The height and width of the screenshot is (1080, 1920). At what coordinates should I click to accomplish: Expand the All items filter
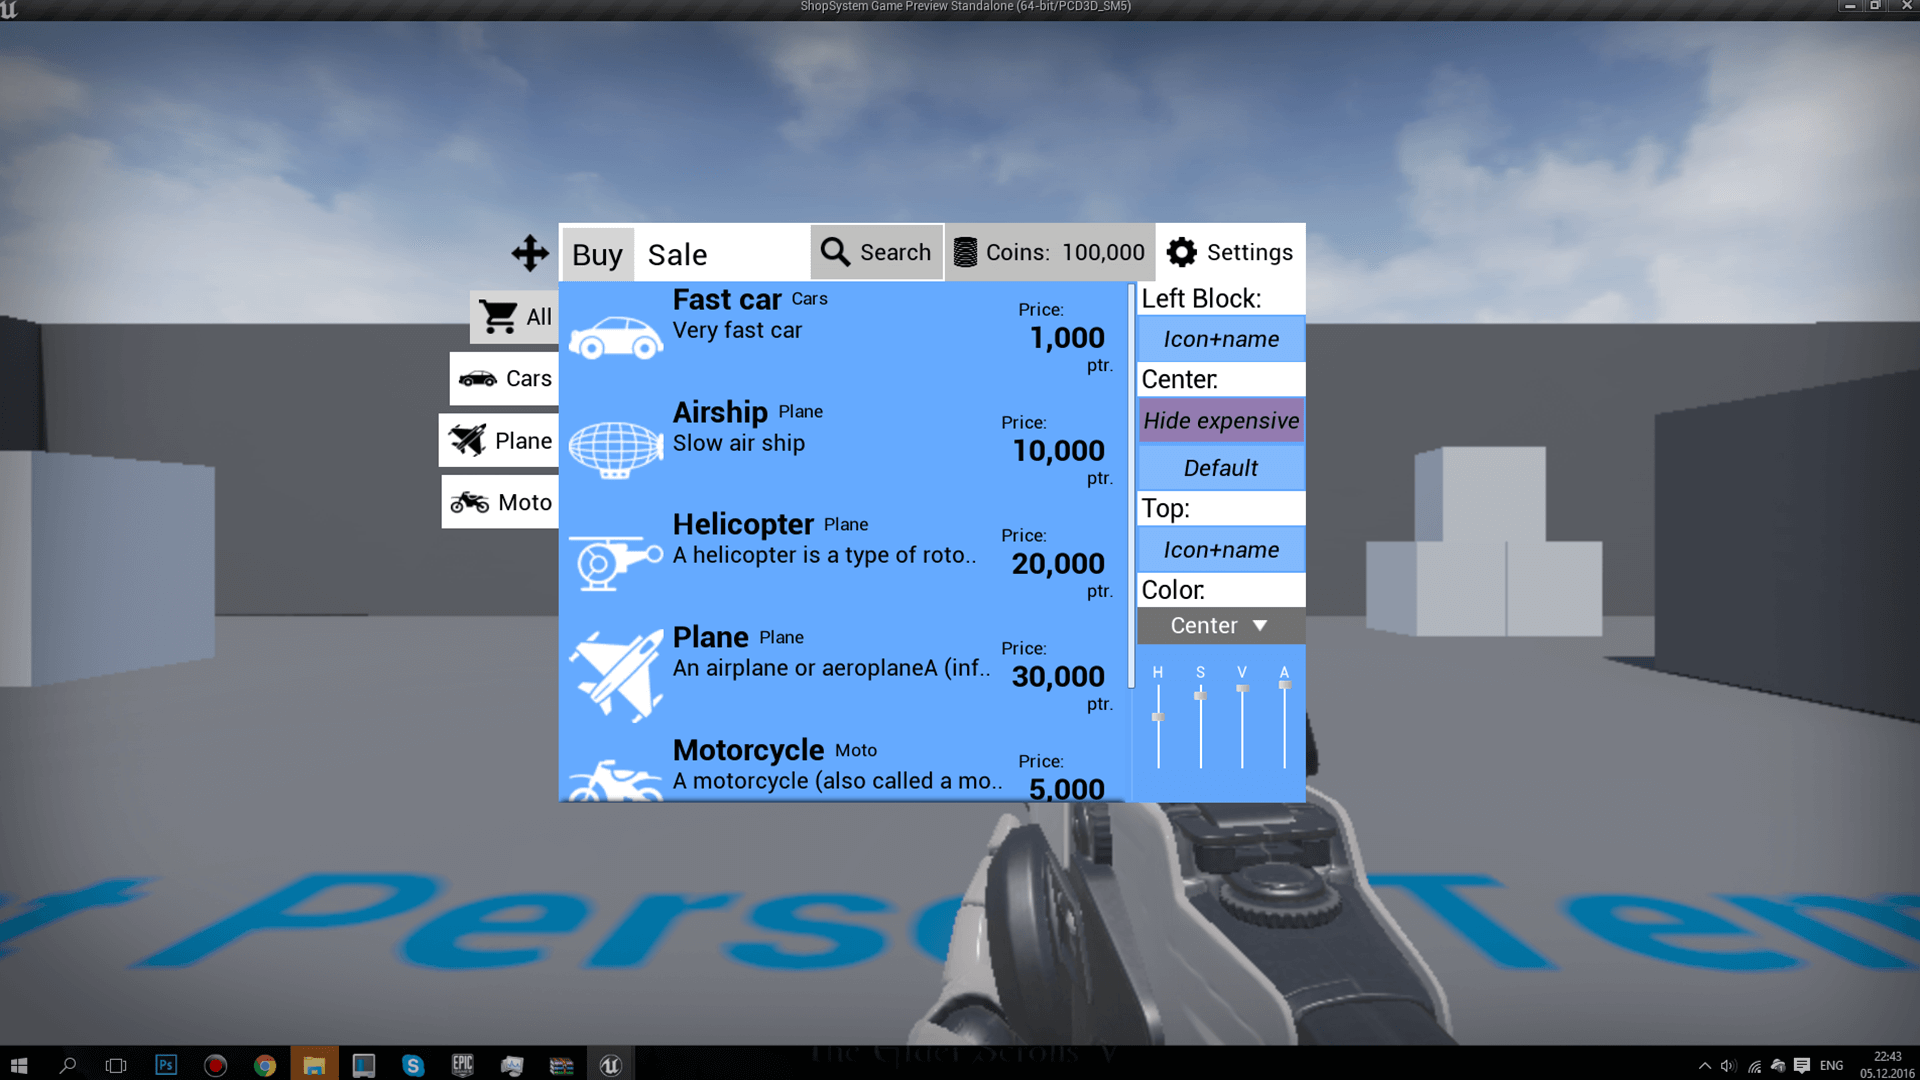pyautogui.click(x=514, y=315)
